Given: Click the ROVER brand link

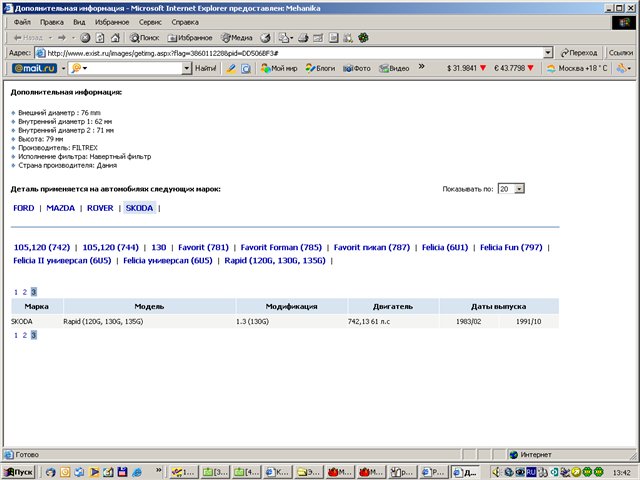Looking at the screenshot, I should 100,208.
